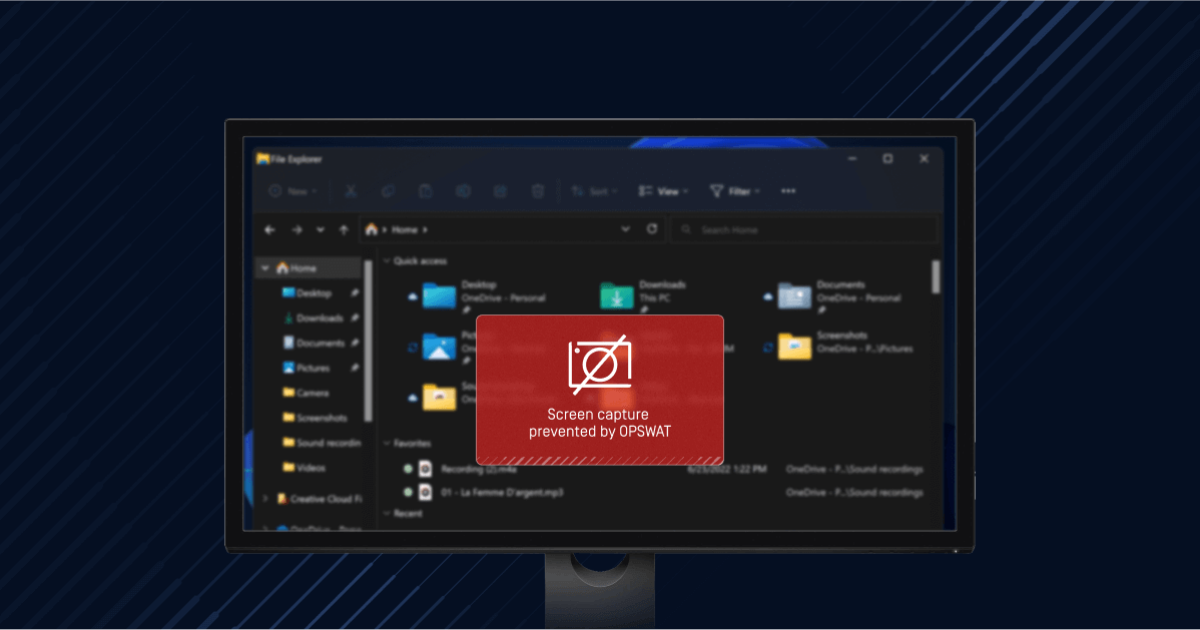The image size is (1200, 630).
Task: Open the Desktop folder in Quick access
Action: point(440,296)
